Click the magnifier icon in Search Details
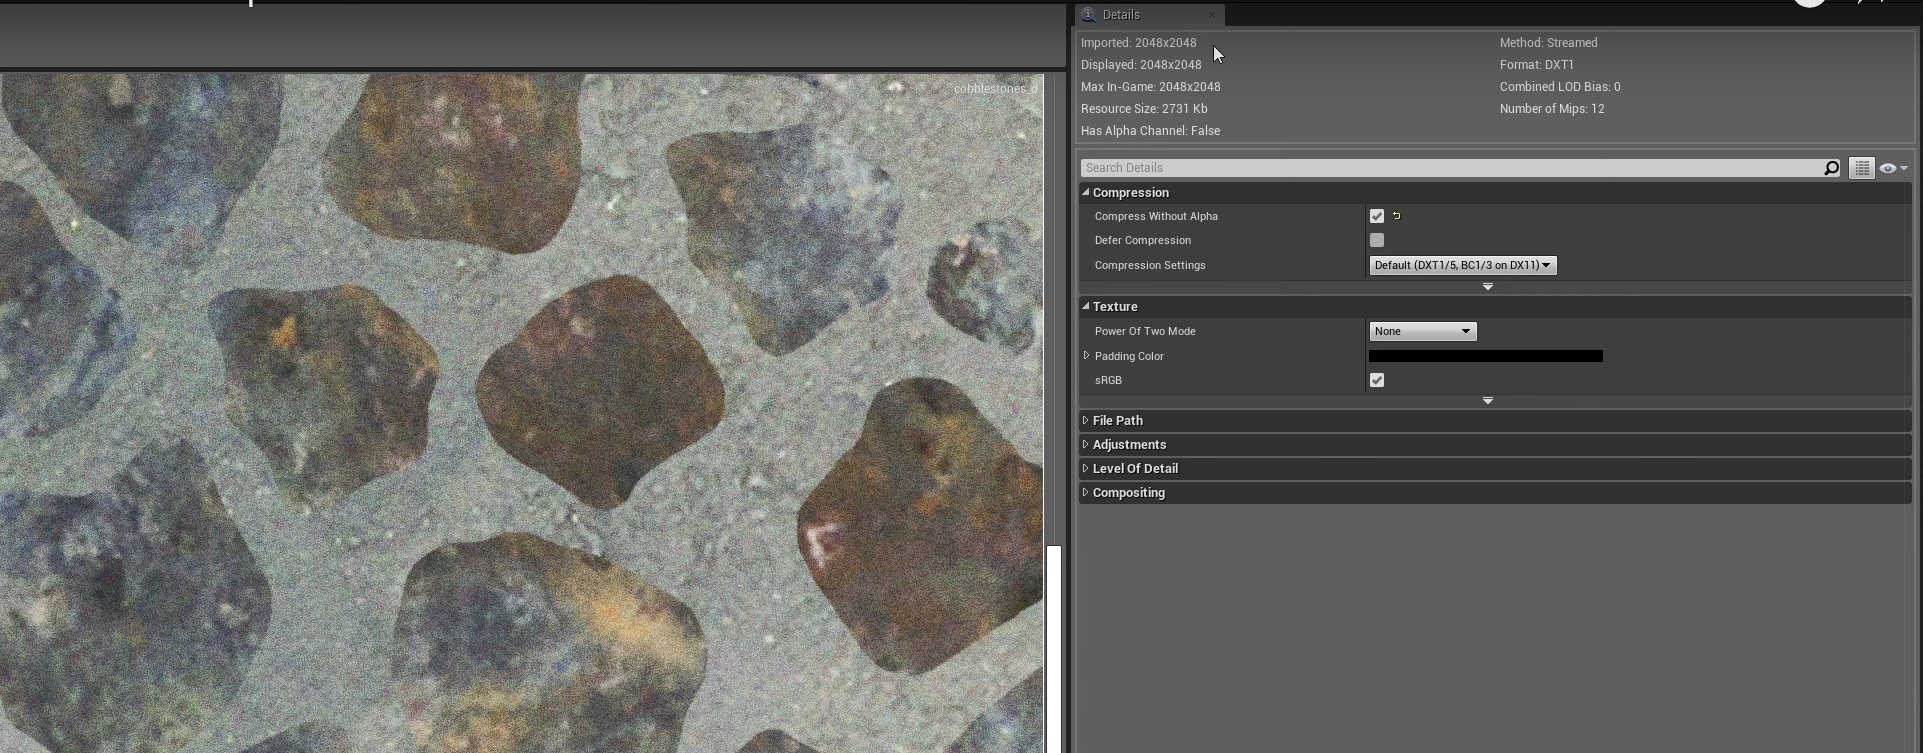Screen dimensions: 1923x753 1831,168
